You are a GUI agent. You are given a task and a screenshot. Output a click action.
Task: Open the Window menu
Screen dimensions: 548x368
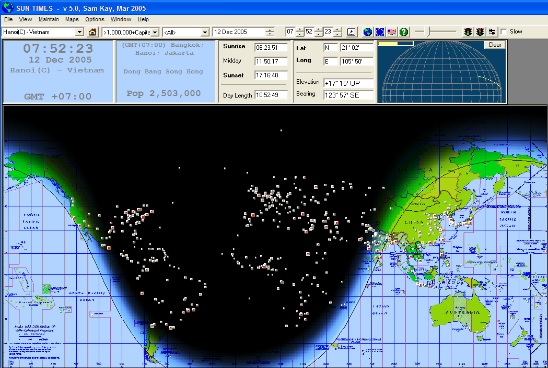pyautogui.click(x=121, y=19)
